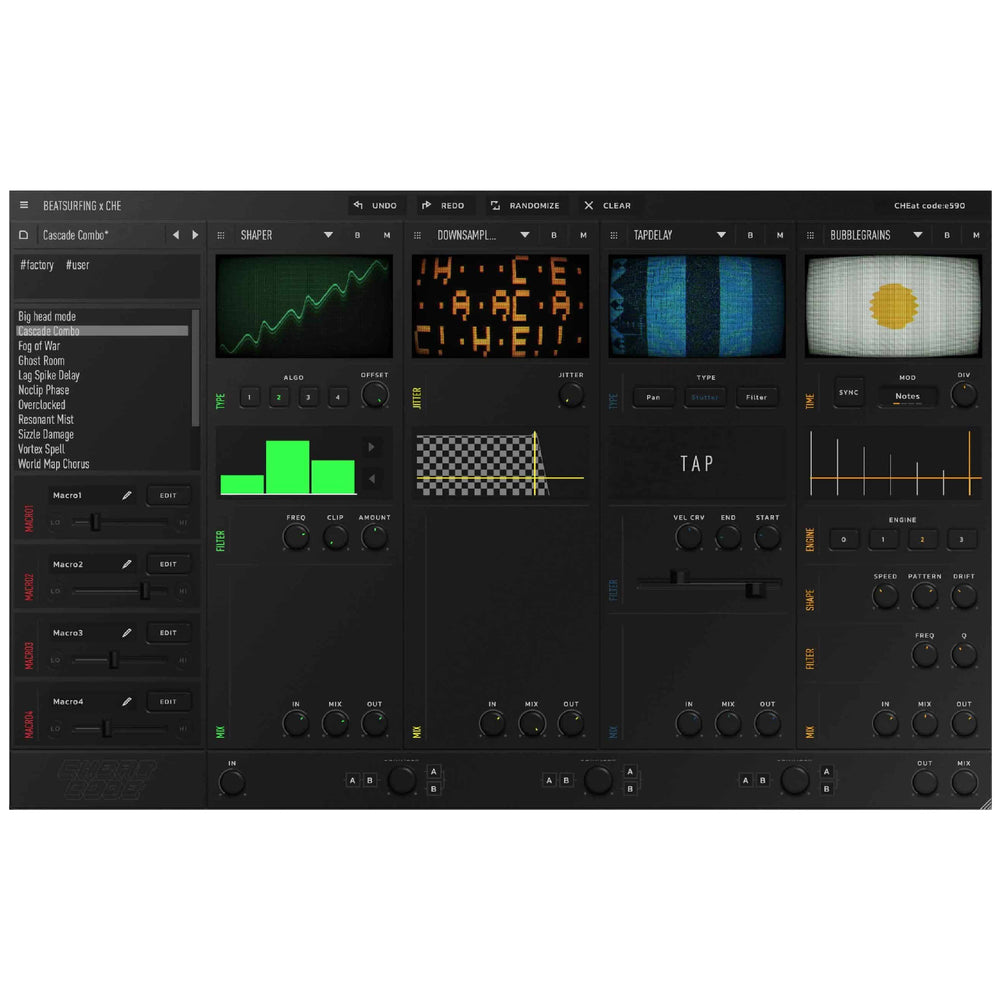The image size is (1000, 1000).
Task: Open the DOWNSAMPLER effect selector dropdown
Action: (525, 235)
